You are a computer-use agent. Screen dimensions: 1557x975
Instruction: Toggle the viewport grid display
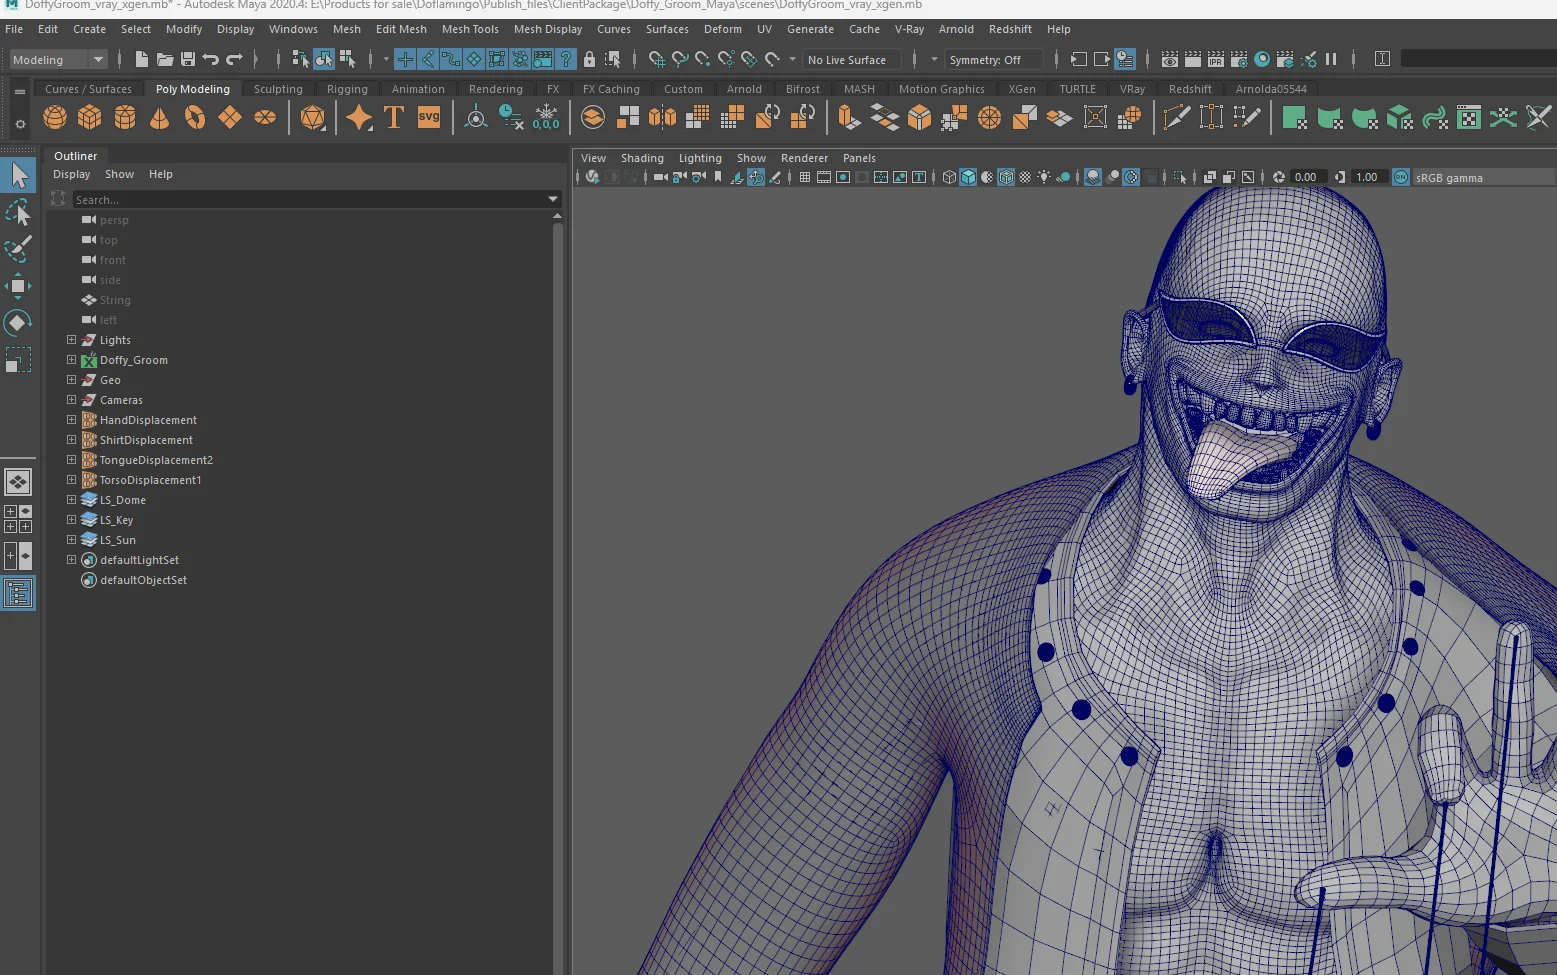(x=803, y=177)
